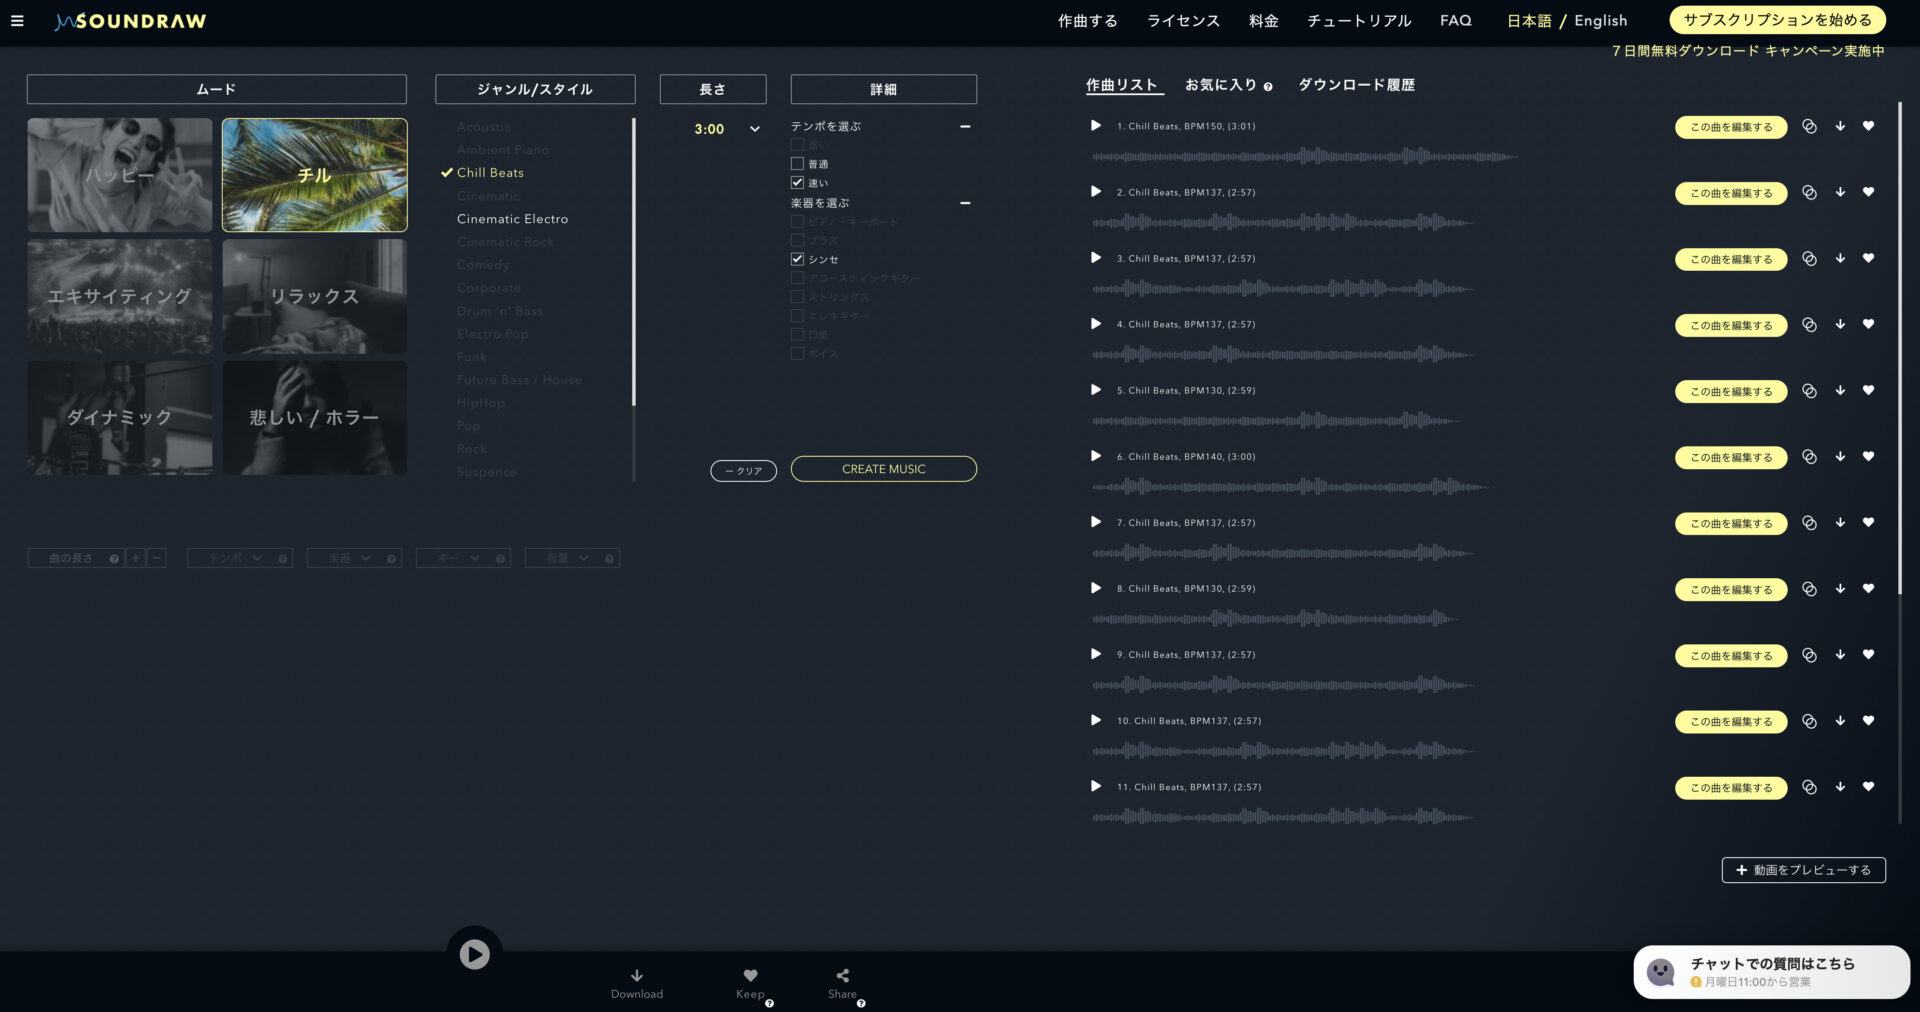Switch to the お気に入り tab

[1222, 85]
